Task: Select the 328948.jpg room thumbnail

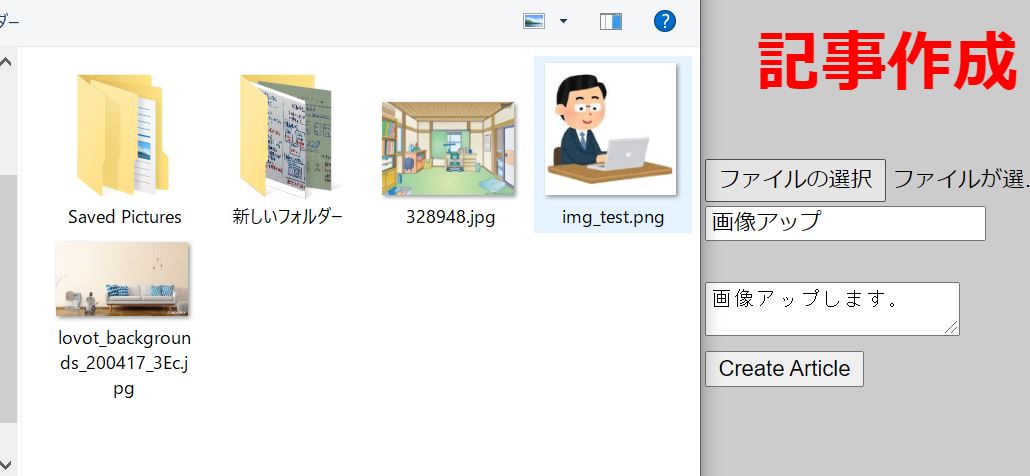Action: pyautogui.click(x=449, y=148)
